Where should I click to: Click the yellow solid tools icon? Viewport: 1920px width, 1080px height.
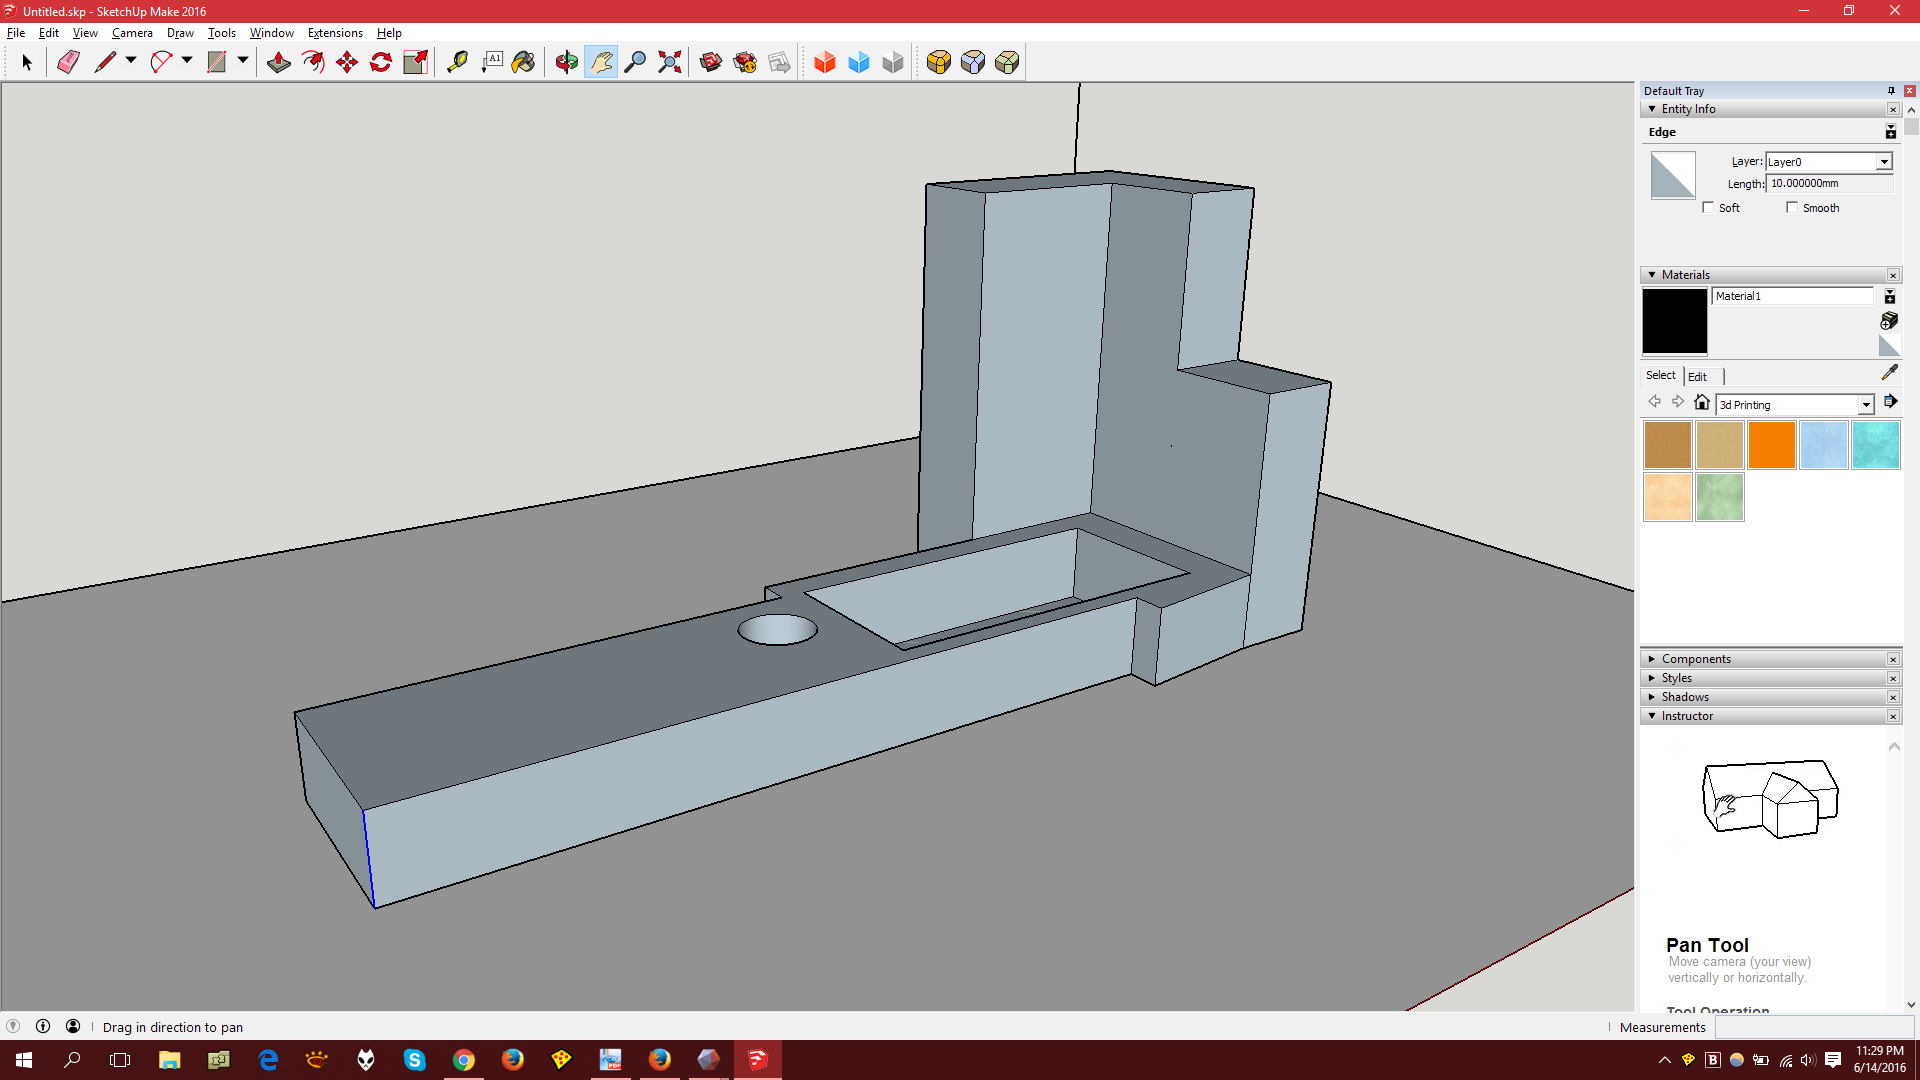(939, 62)
